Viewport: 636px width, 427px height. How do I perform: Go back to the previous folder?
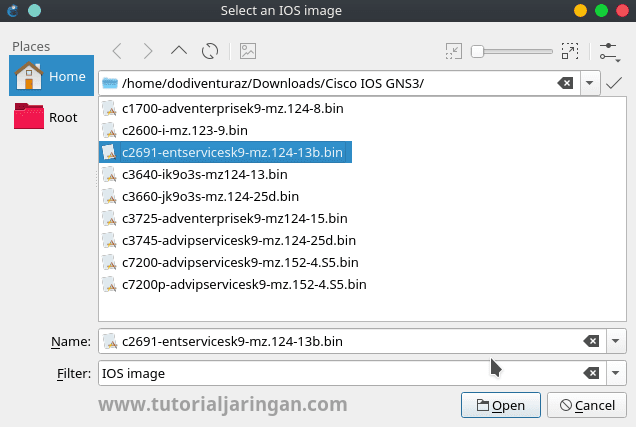pyautogui.click(x=117, y=51)
